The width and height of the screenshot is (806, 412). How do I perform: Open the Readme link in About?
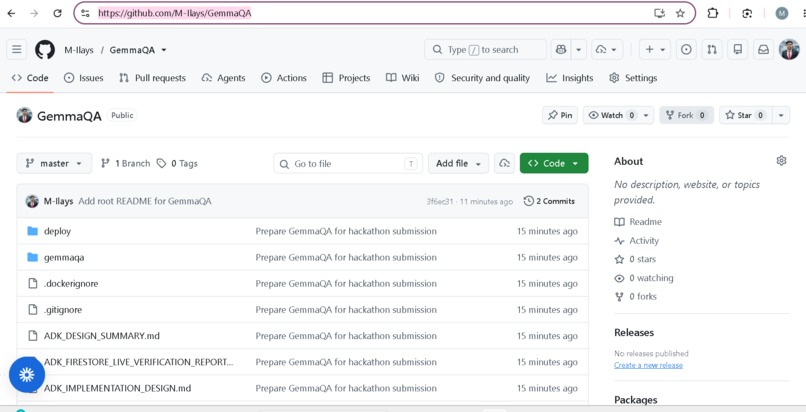pyautogui.click(x=638, y=222)
